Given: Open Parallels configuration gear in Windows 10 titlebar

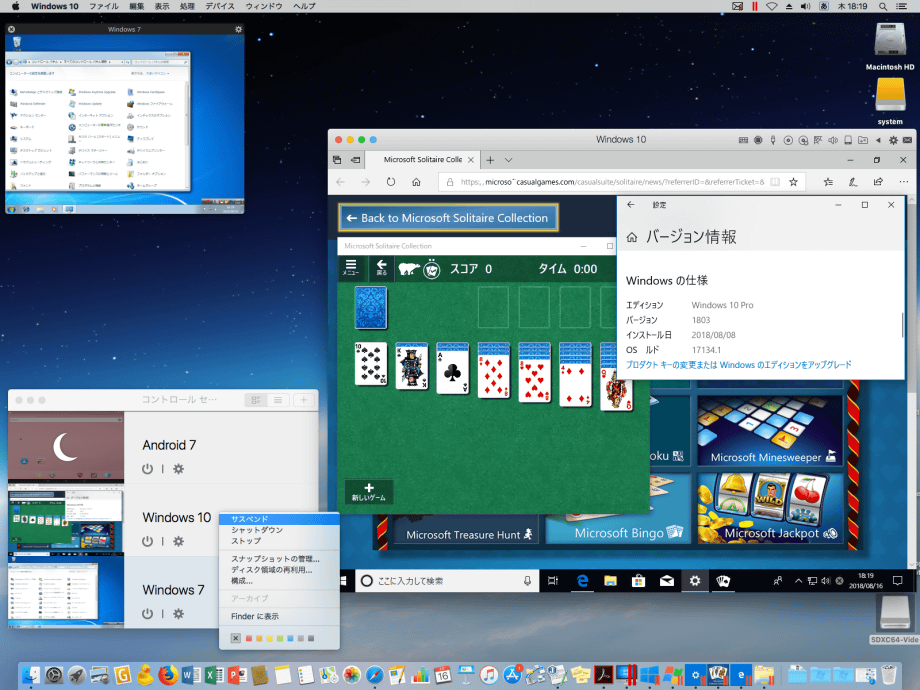Looking at the screenshot, I should coord(893,140).
